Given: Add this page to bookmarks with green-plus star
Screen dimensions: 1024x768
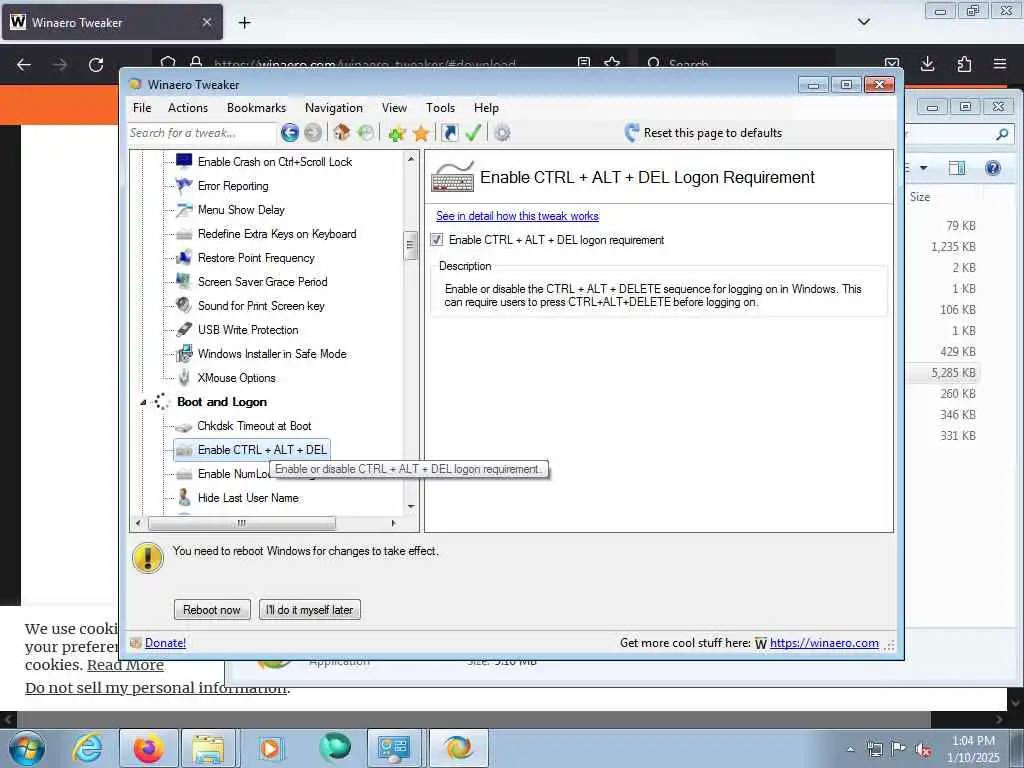Looking at the screenshot, I should pyautogui.click(x=396, y=134).
